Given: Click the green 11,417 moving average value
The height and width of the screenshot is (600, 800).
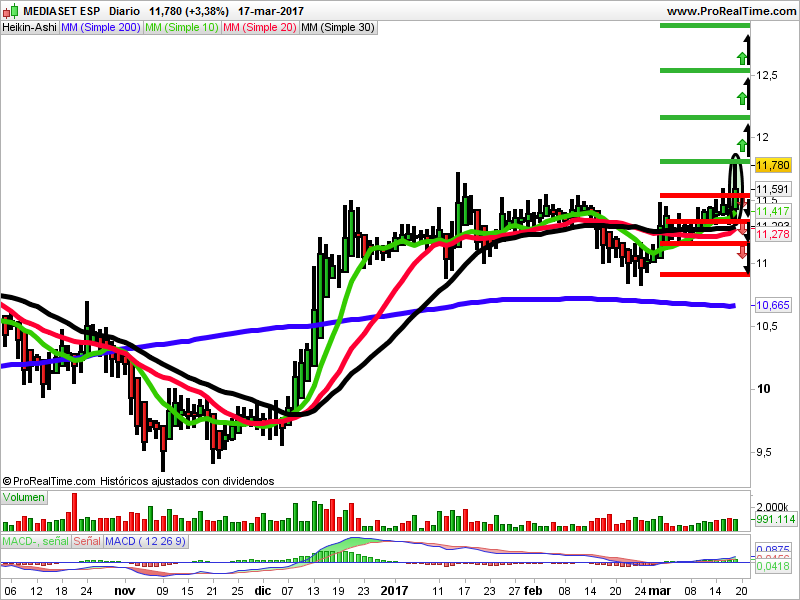Looking at the screenshot, I should (x=773, y=211).
